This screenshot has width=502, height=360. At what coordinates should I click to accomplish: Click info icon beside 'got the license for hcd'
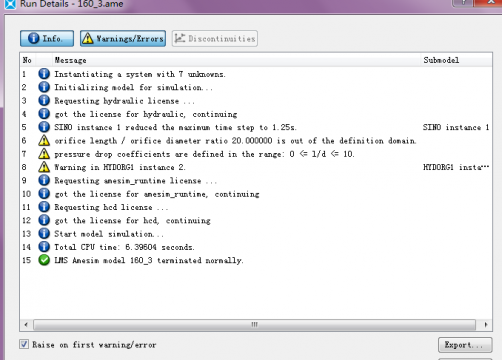(x=44, y=220)
